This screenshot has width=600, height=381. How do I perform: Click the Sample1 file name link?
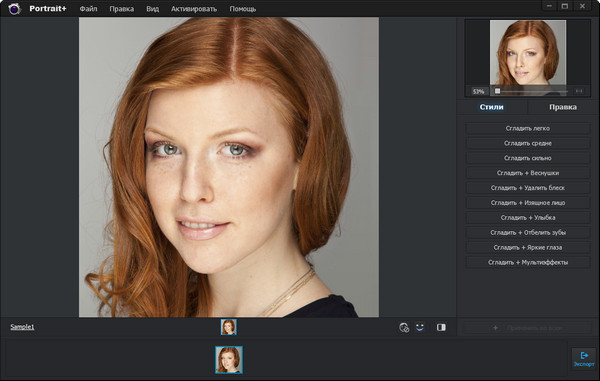tap(22, 327)
